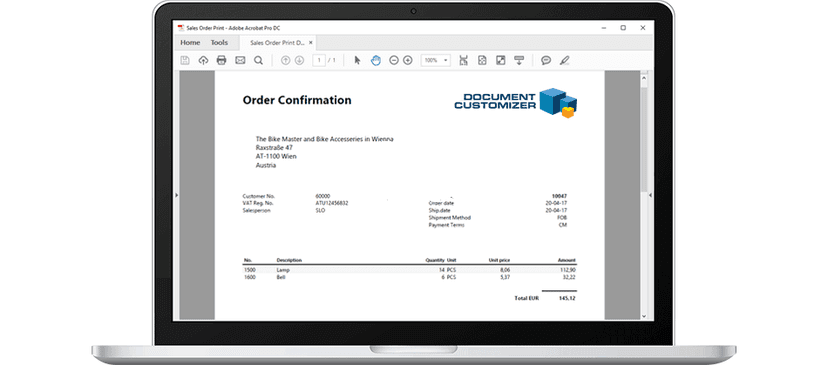Click order number 10047
Image resolution: width=828 pixels, height=365 pixels.
pyautogui.click(x=560, y=196)
